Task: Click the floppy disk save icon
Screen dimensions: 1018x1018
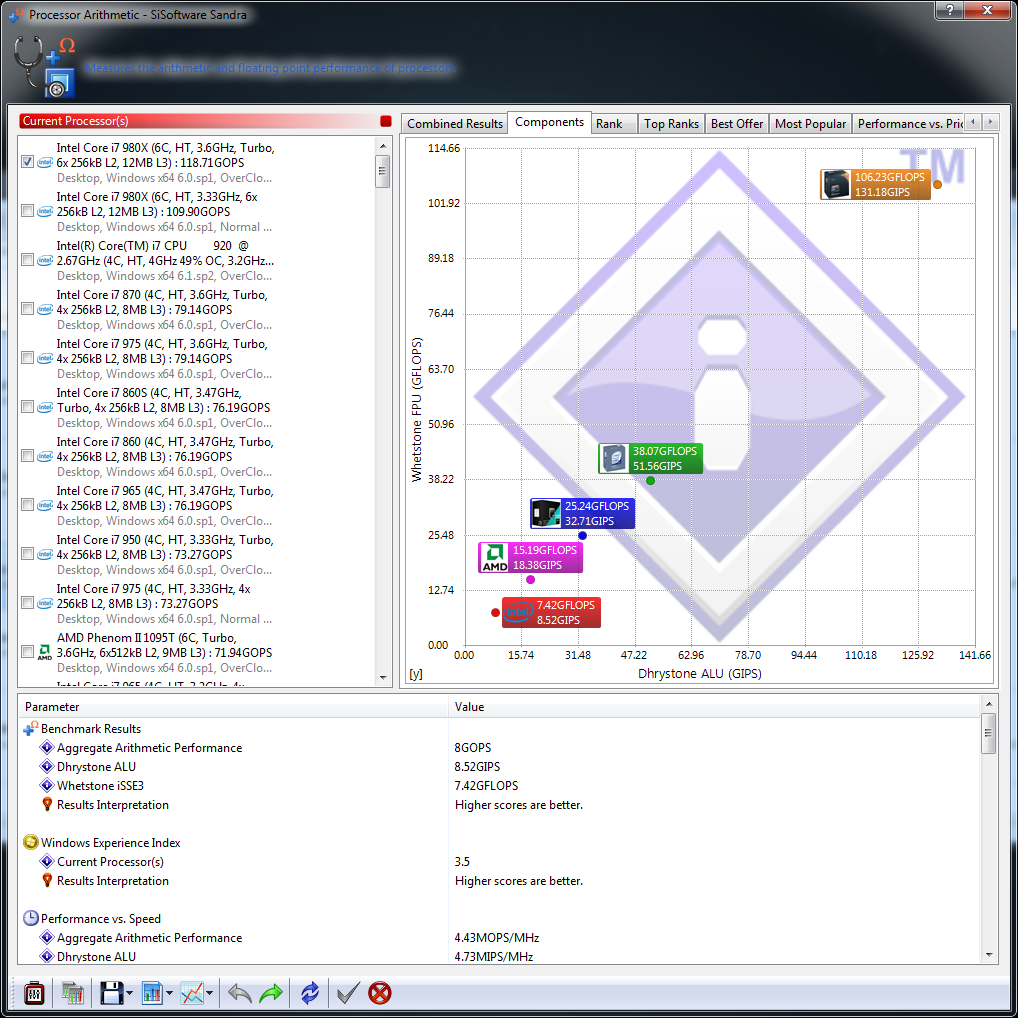Action: (111, 993)
